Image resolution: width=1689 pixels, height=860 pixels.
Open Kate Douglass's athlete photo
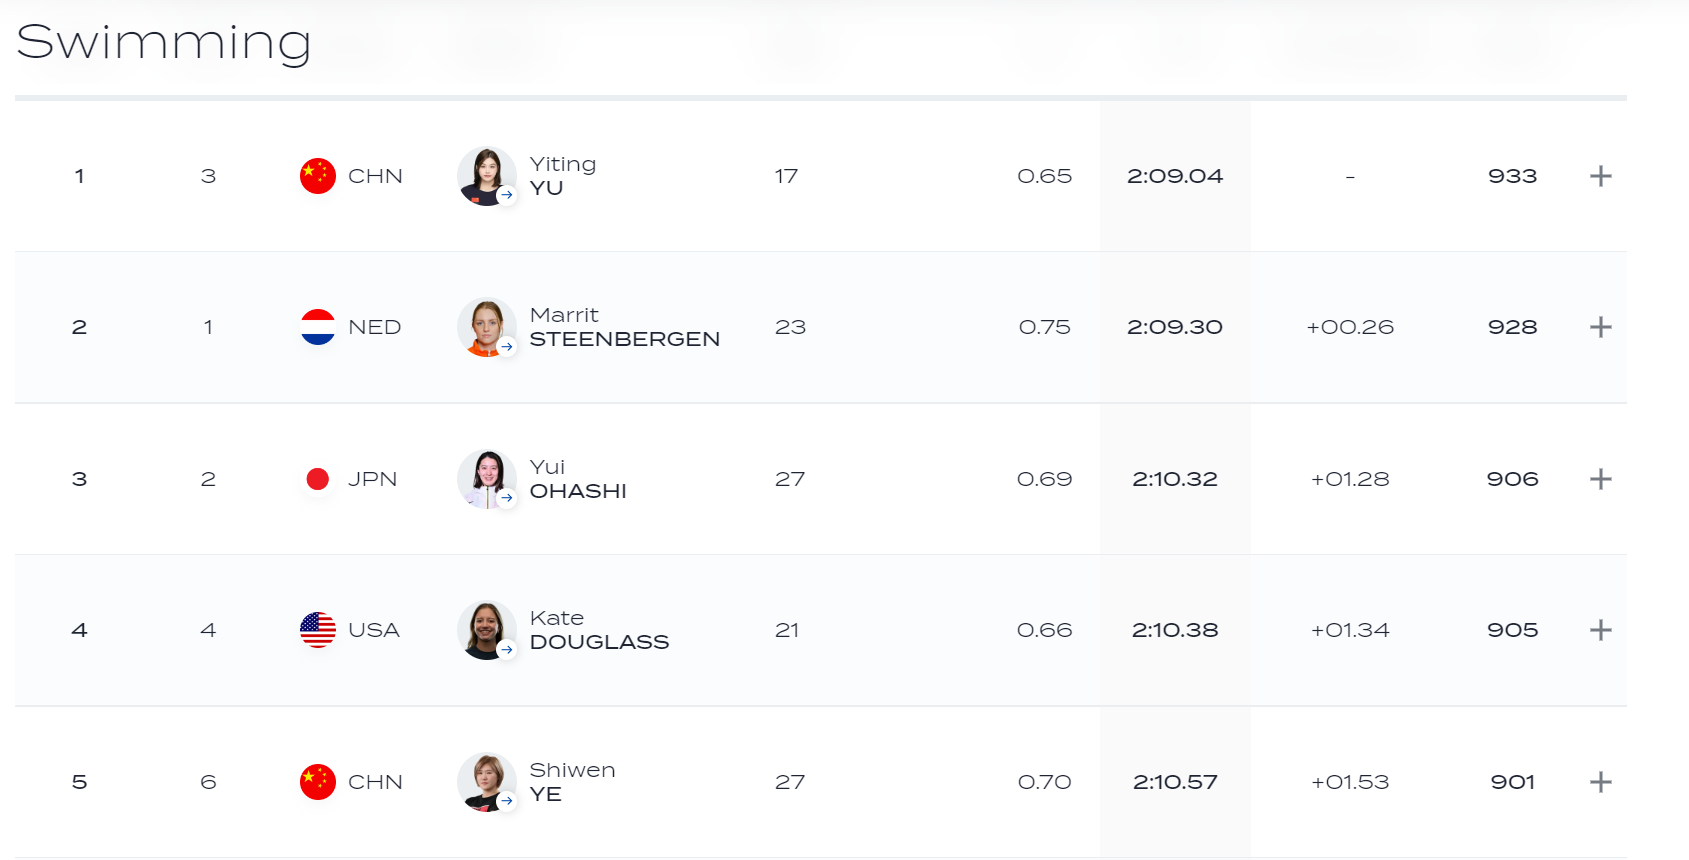(x=487, y=630)
